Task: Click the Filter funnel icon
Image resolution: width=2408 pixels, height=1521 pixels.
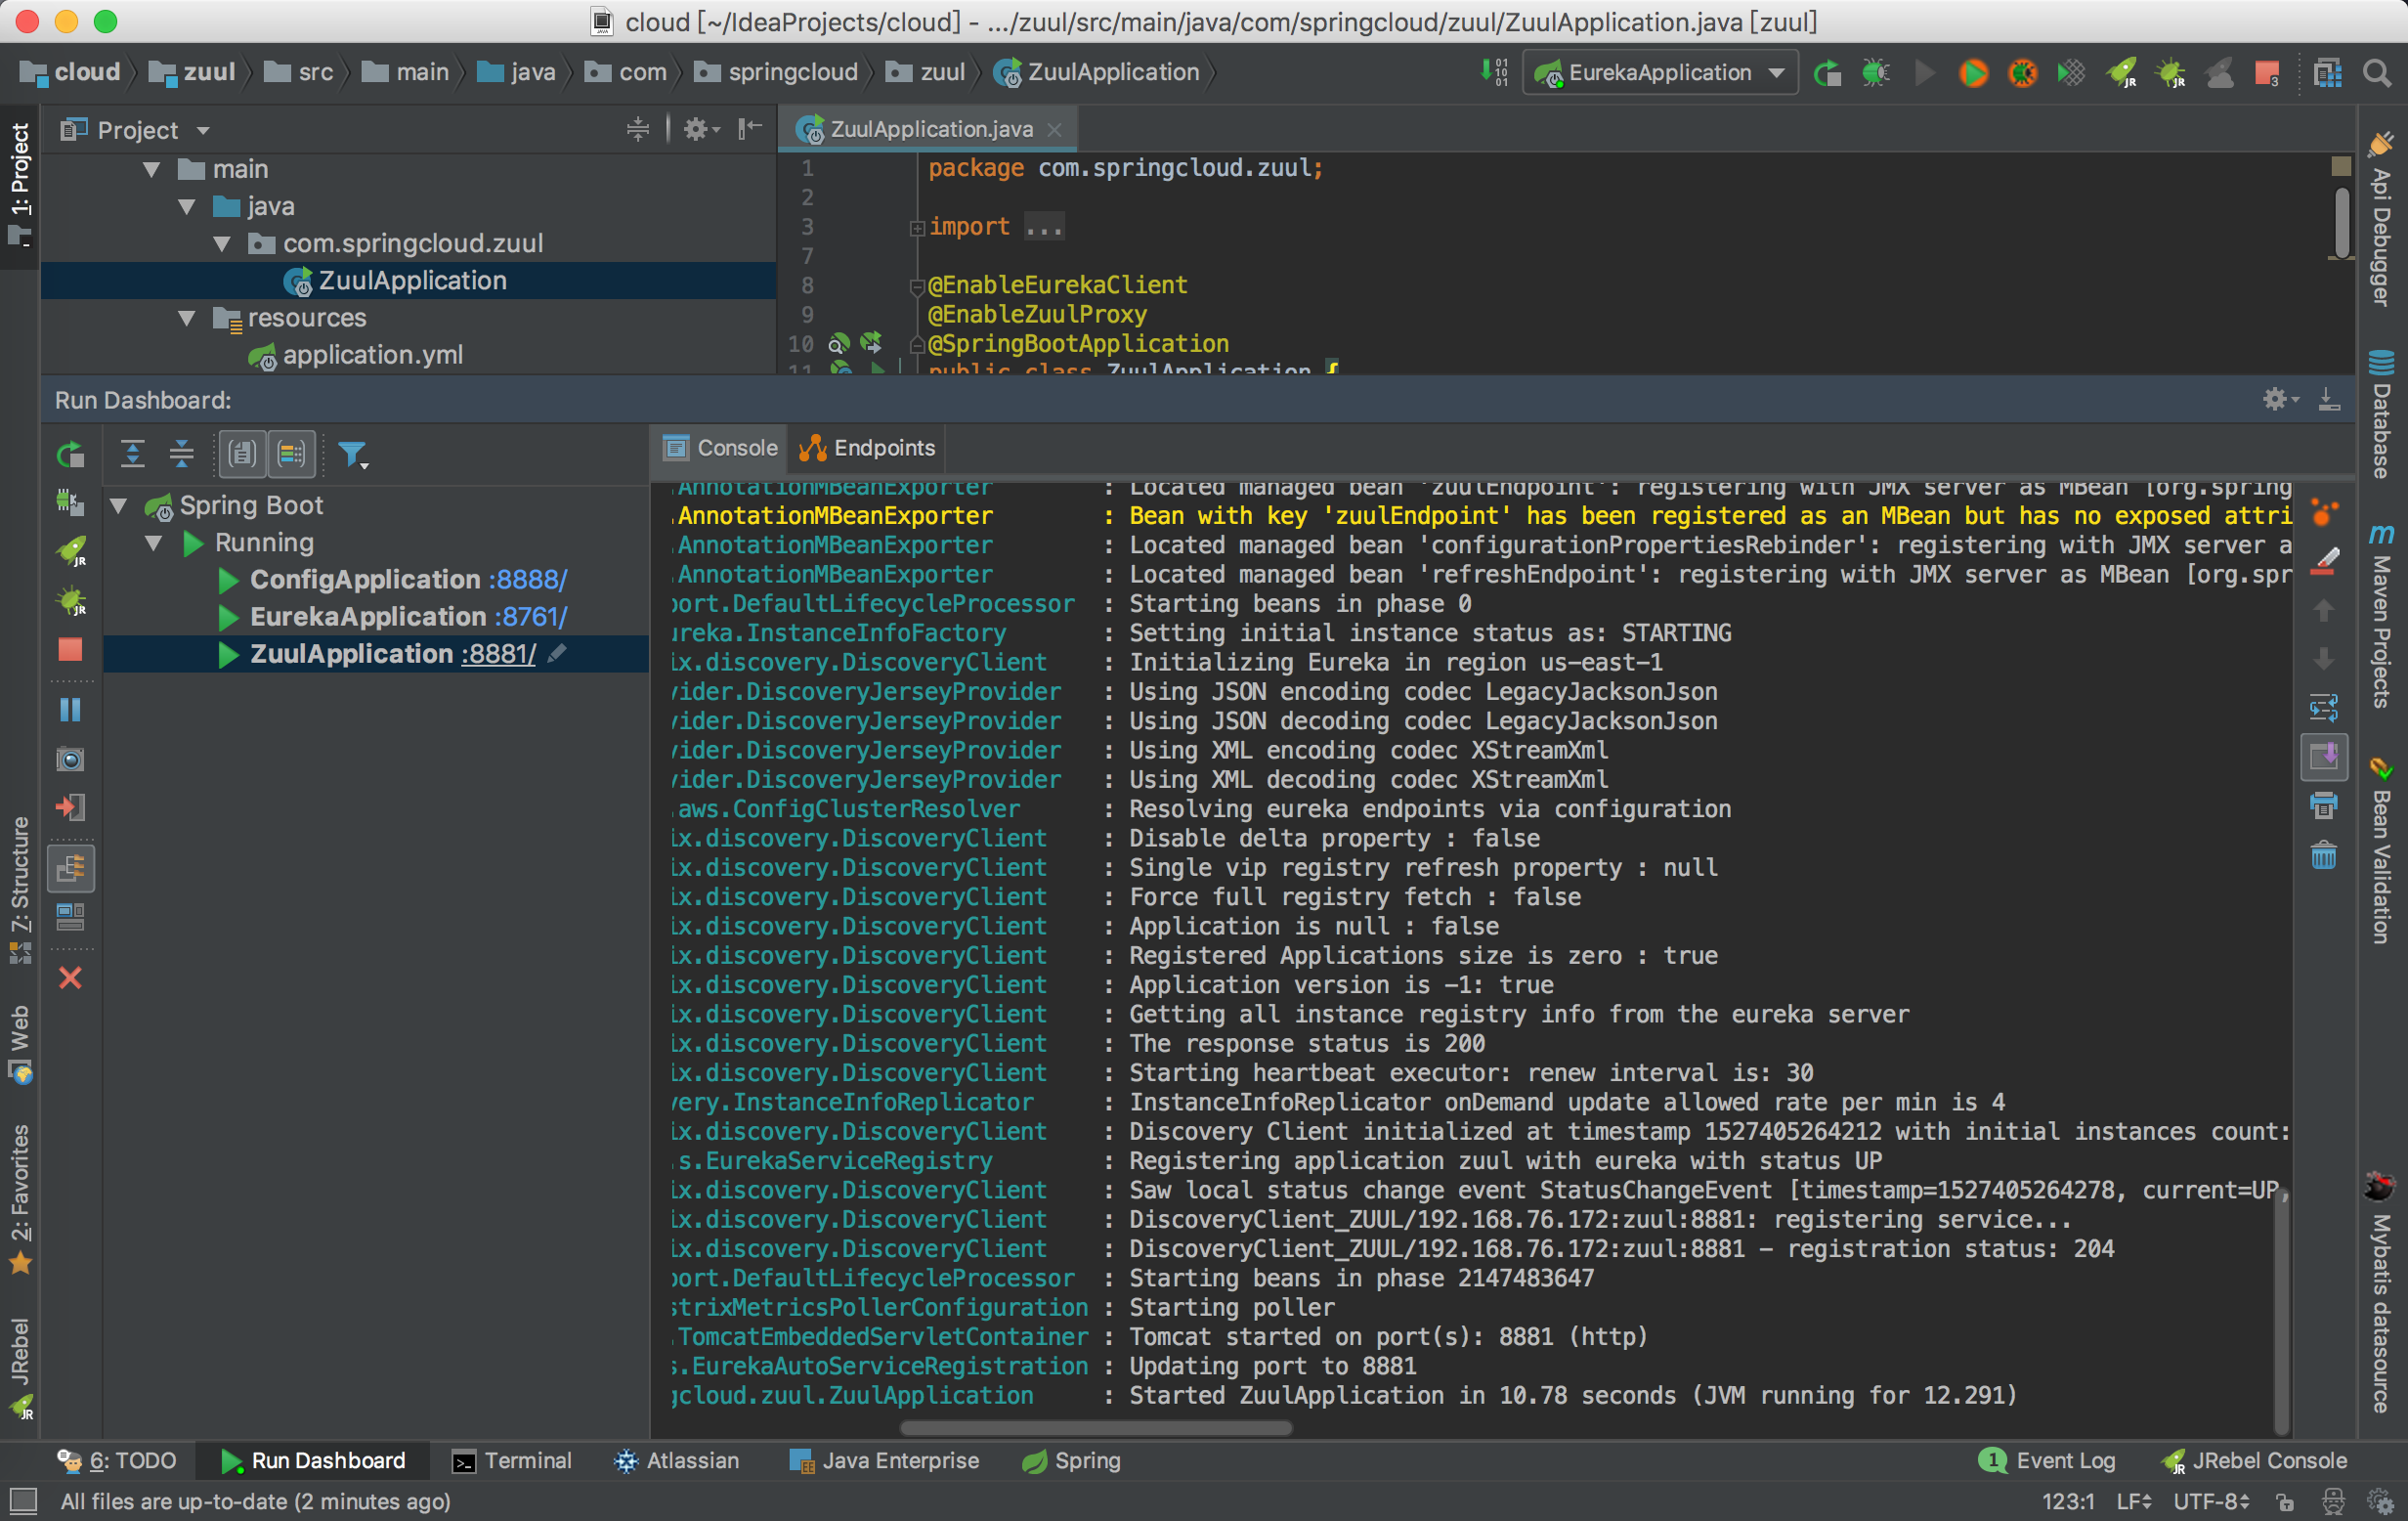Action: [352, 455]
